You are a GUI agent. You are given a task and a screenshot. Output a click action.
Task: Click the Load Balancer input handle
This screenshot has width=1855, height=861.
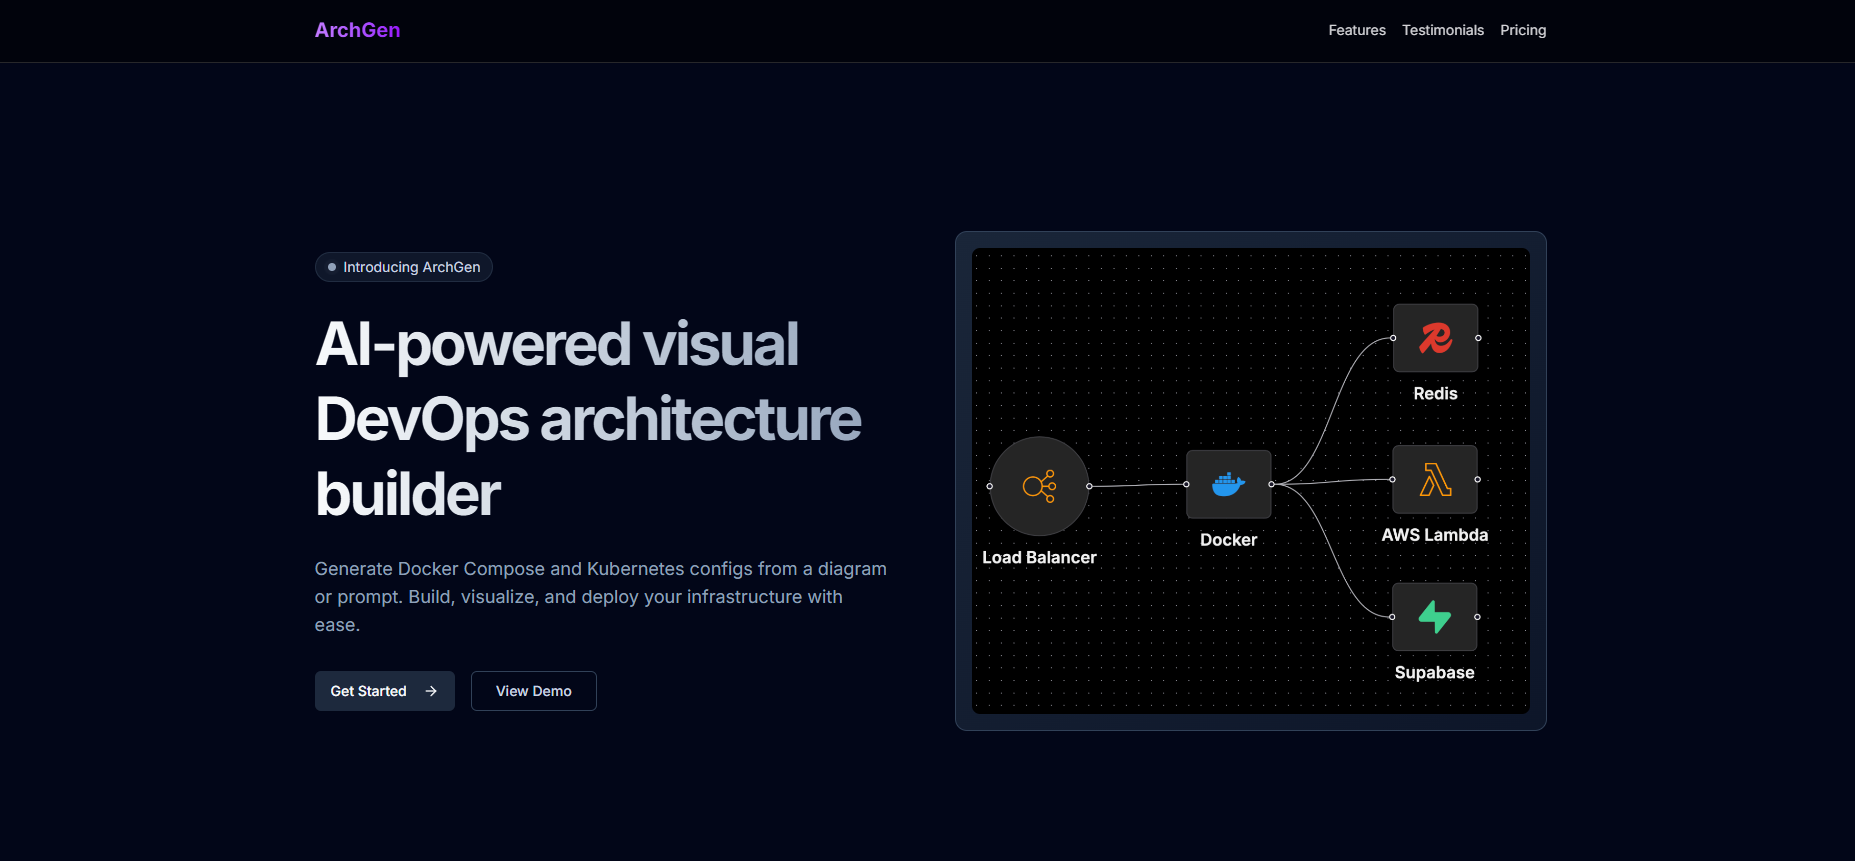(x=990, y=486)
